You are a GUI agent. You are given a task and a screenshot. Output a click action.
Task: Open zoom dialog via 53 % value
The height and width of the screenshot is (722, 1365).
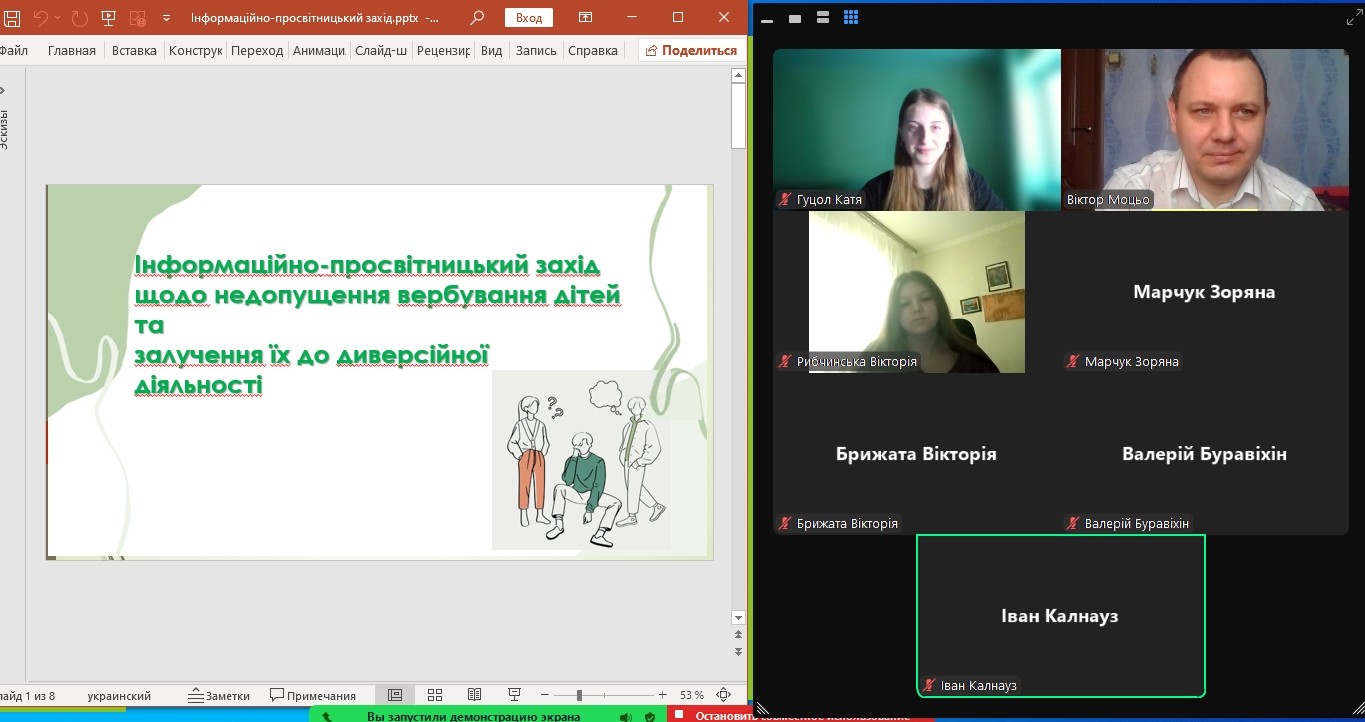tap(692, 695)
